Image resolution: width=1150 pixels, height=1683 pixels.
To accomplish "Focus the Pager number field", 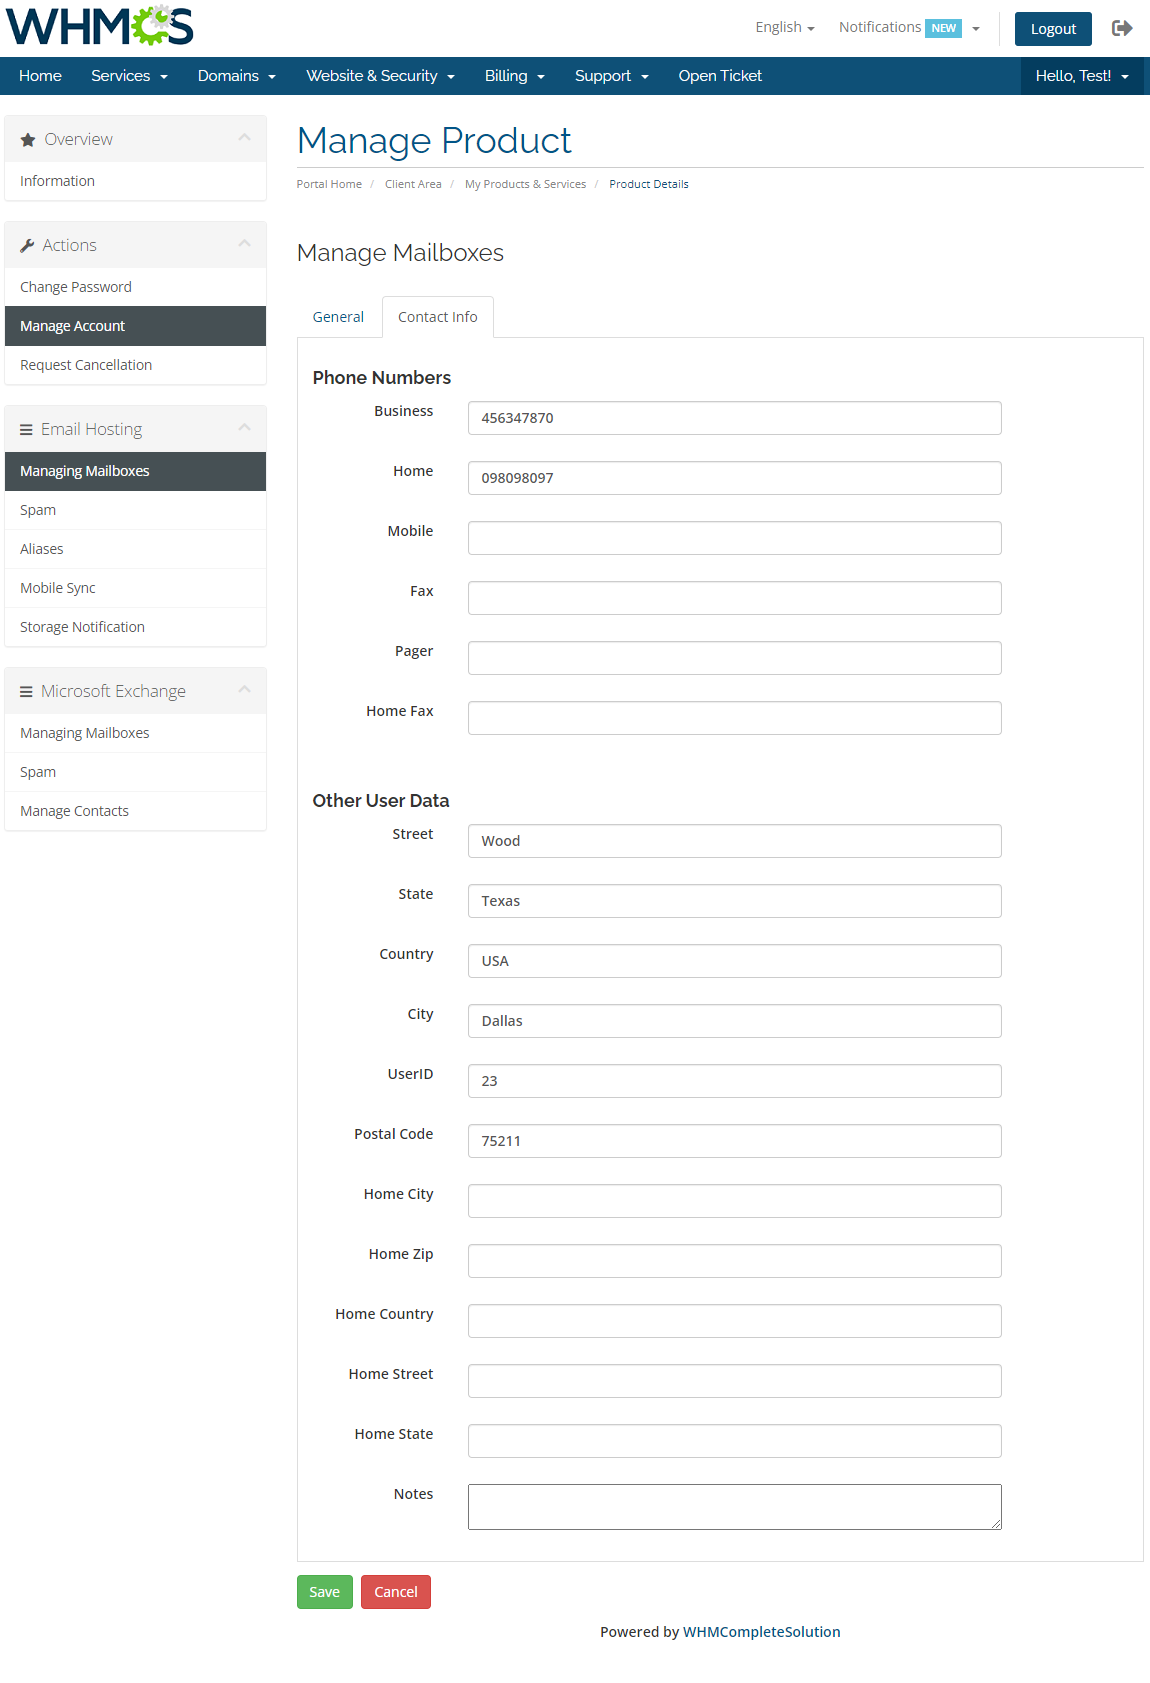I will pyautogui.click(x=734, y=658).
